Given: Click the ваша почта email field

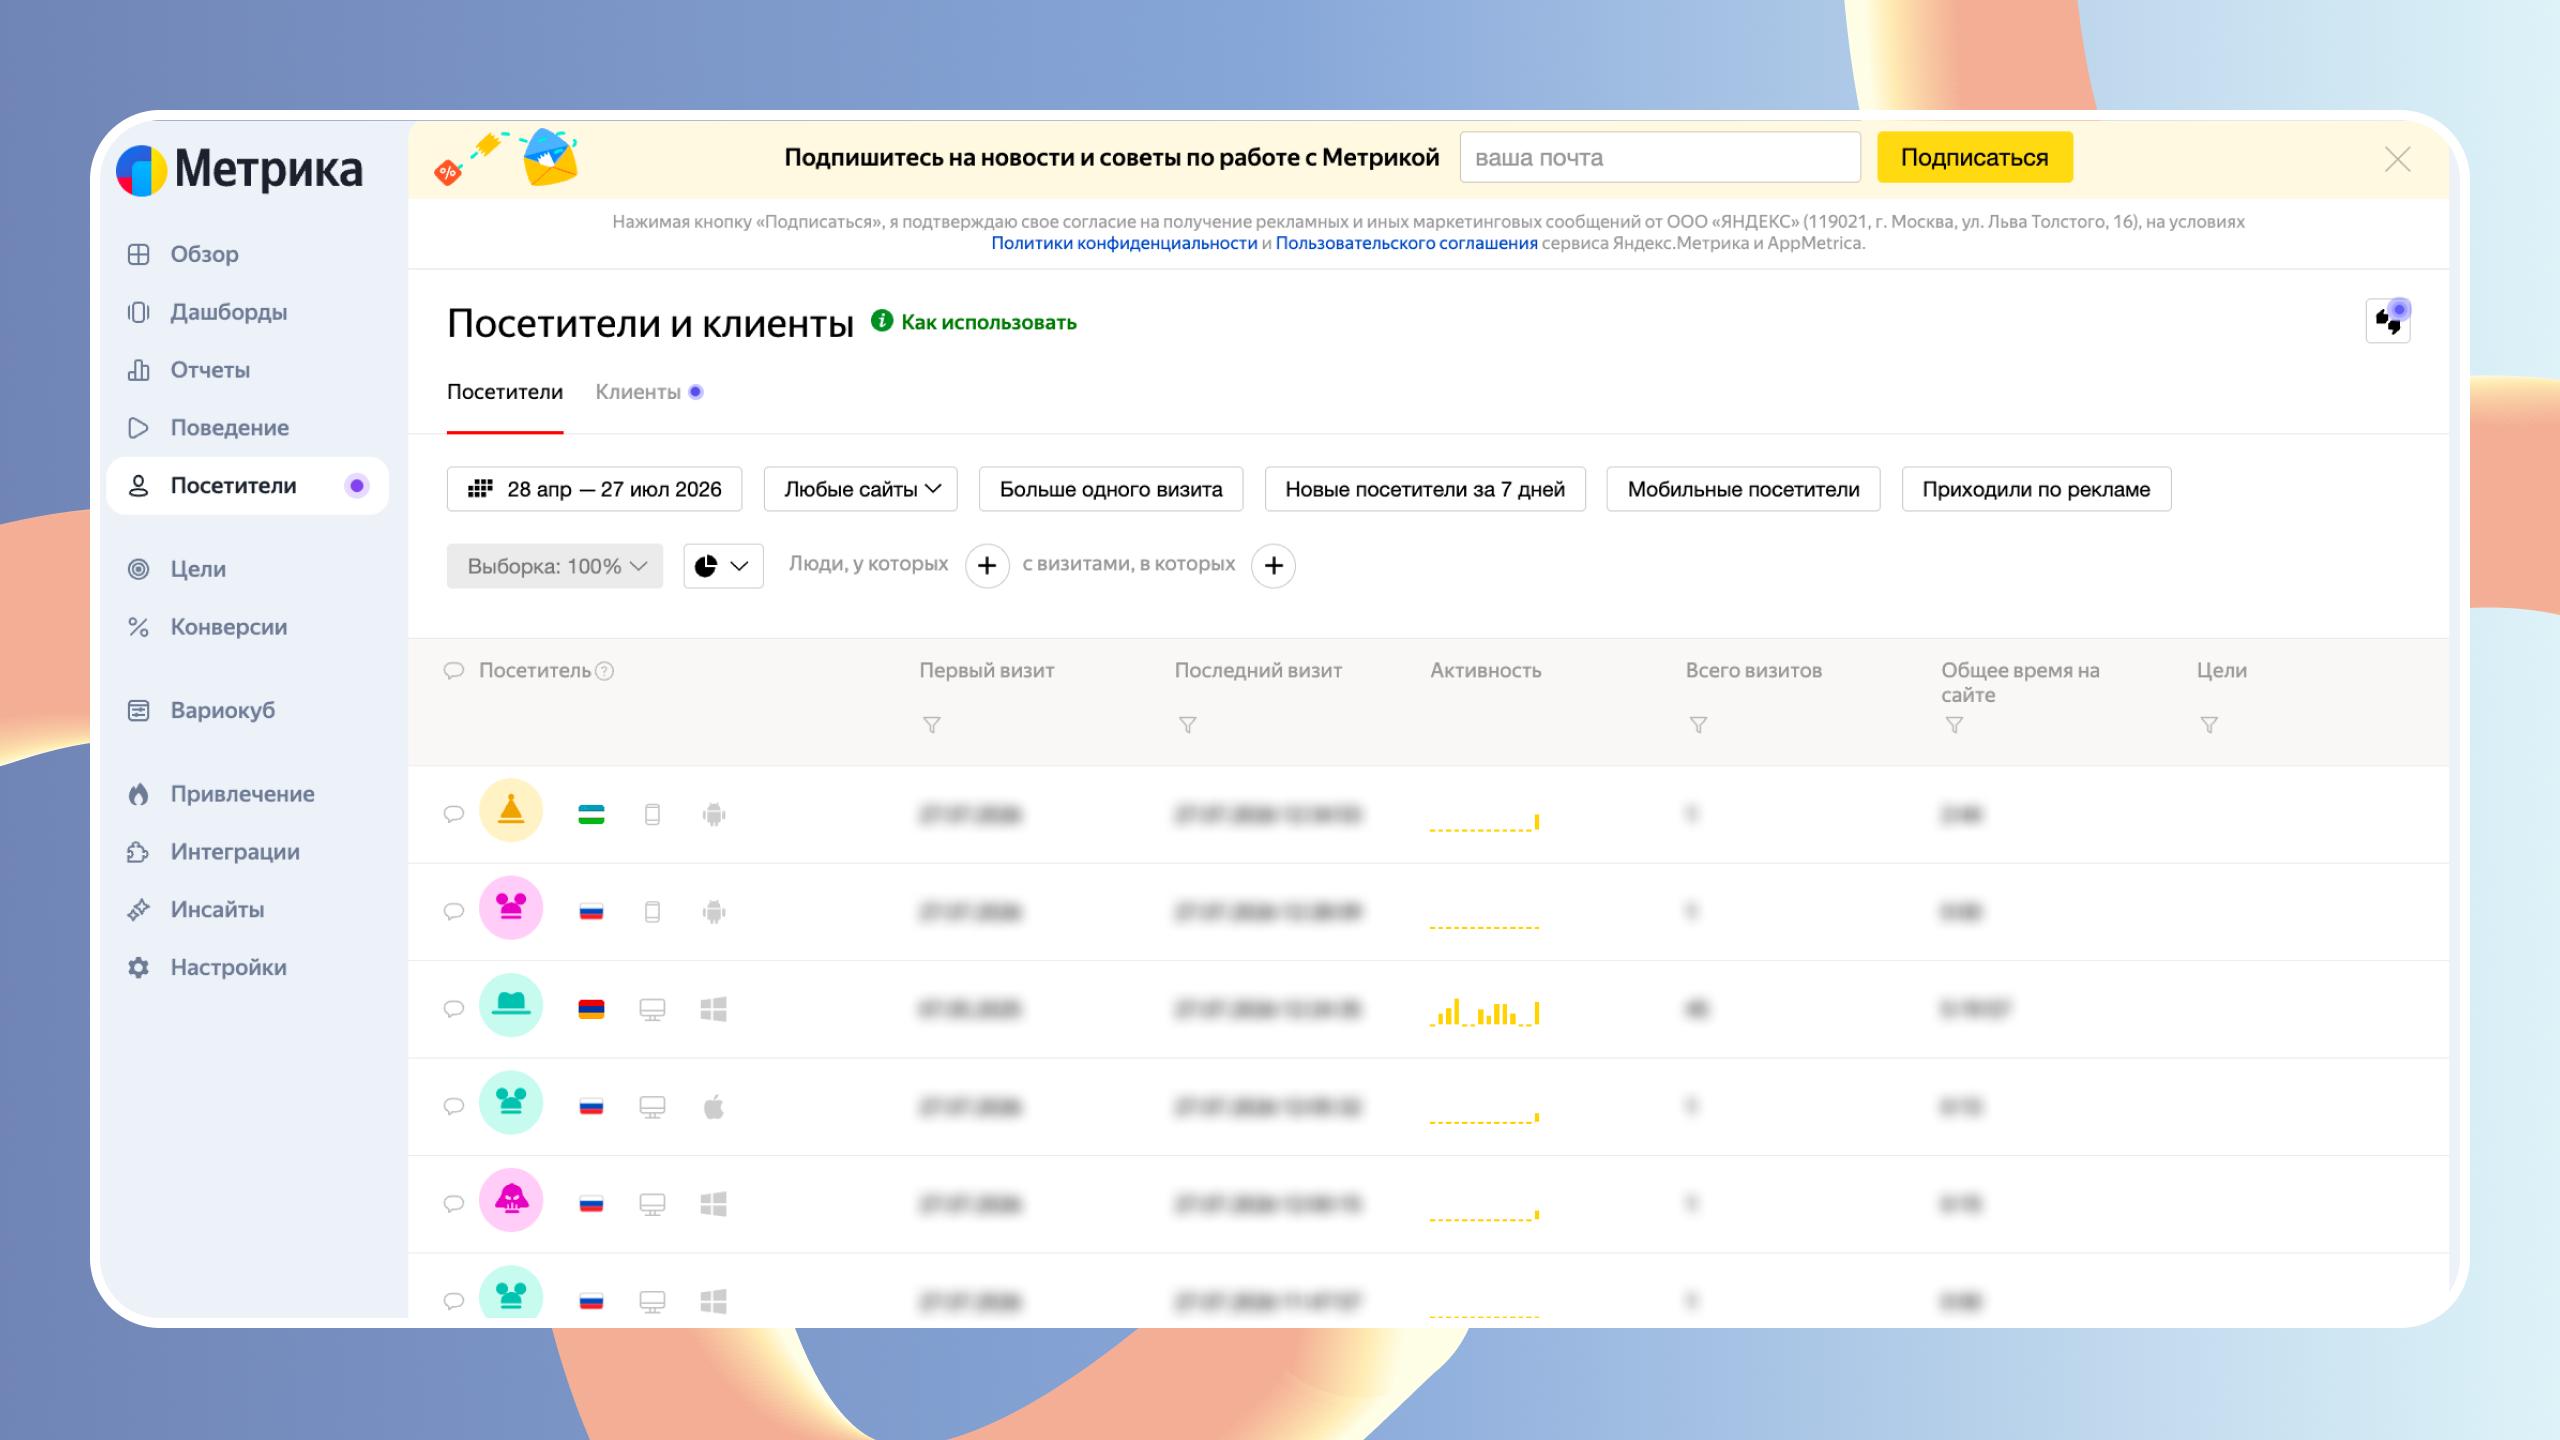Looking at the screenshot, I should pyautogui.click(x=1660, y=157).
